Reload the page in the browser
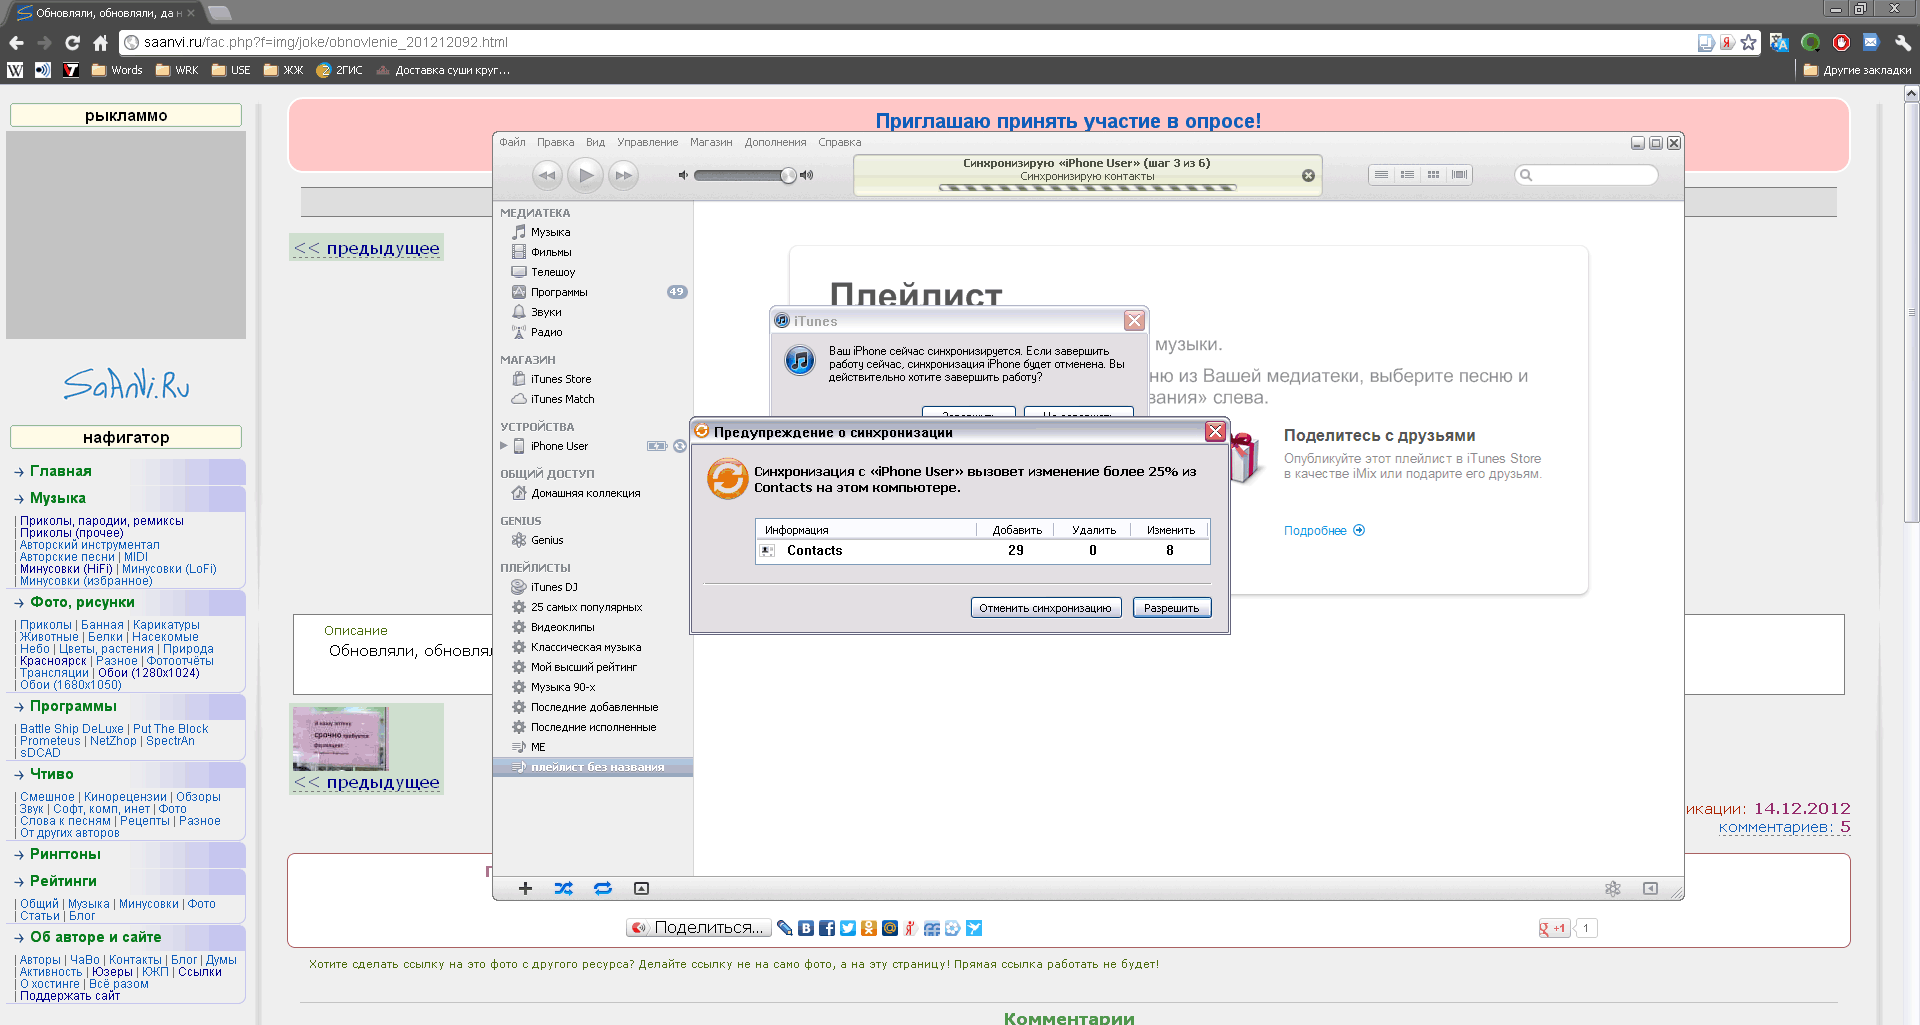Image resolution: width=1920 pixels, height=1025 pixels. [x=72, y=42]
